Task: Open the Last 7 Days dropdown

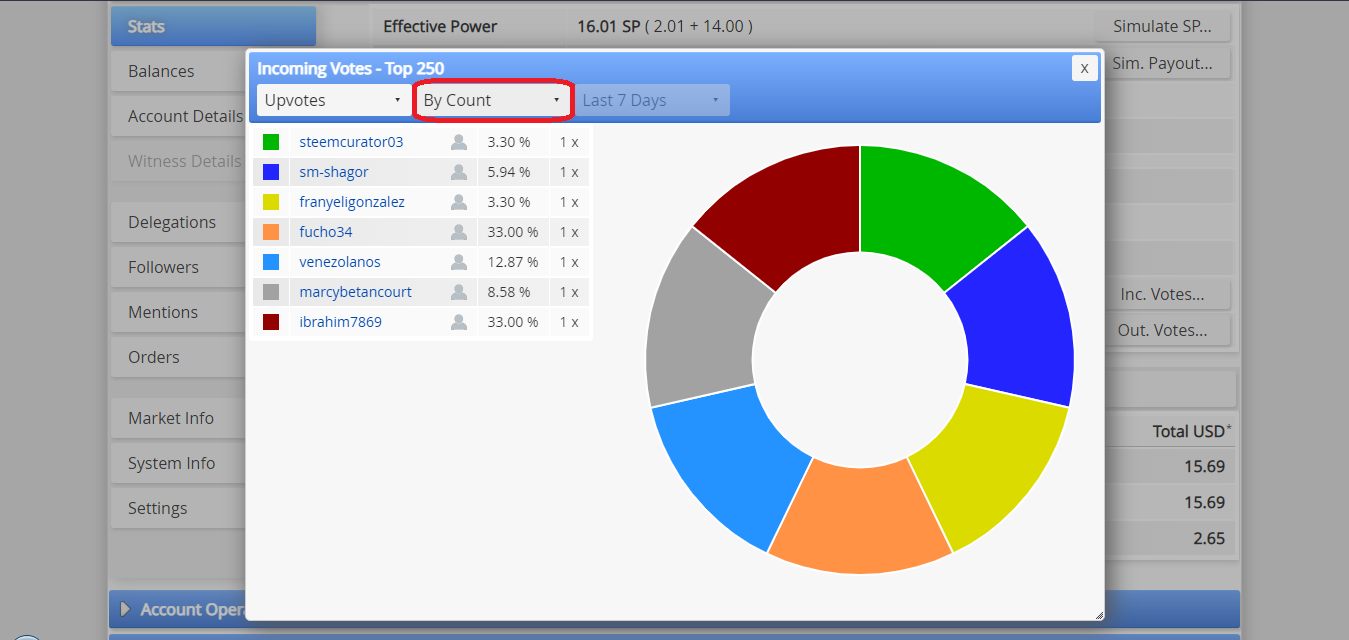Action: [652, 100]
